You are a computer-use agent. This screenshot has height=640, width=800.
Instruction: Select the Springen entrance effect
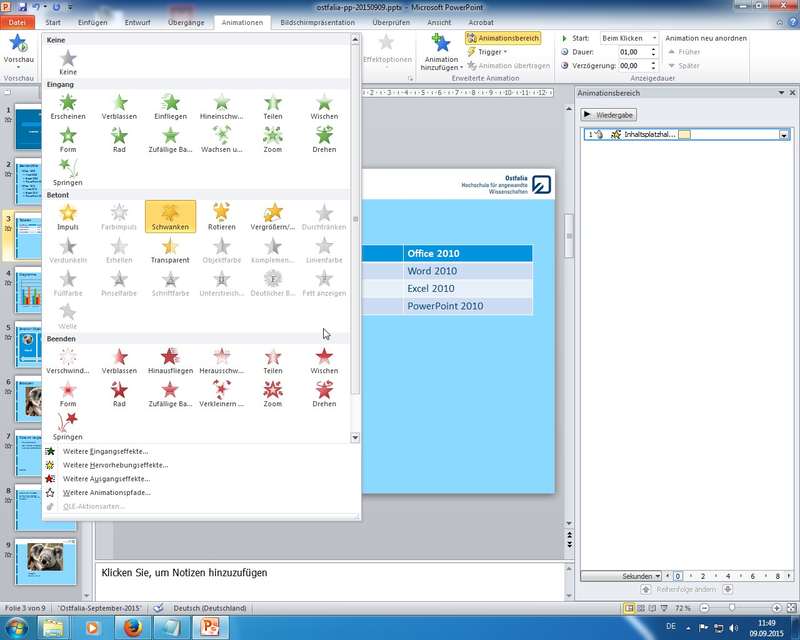[68, 173]
